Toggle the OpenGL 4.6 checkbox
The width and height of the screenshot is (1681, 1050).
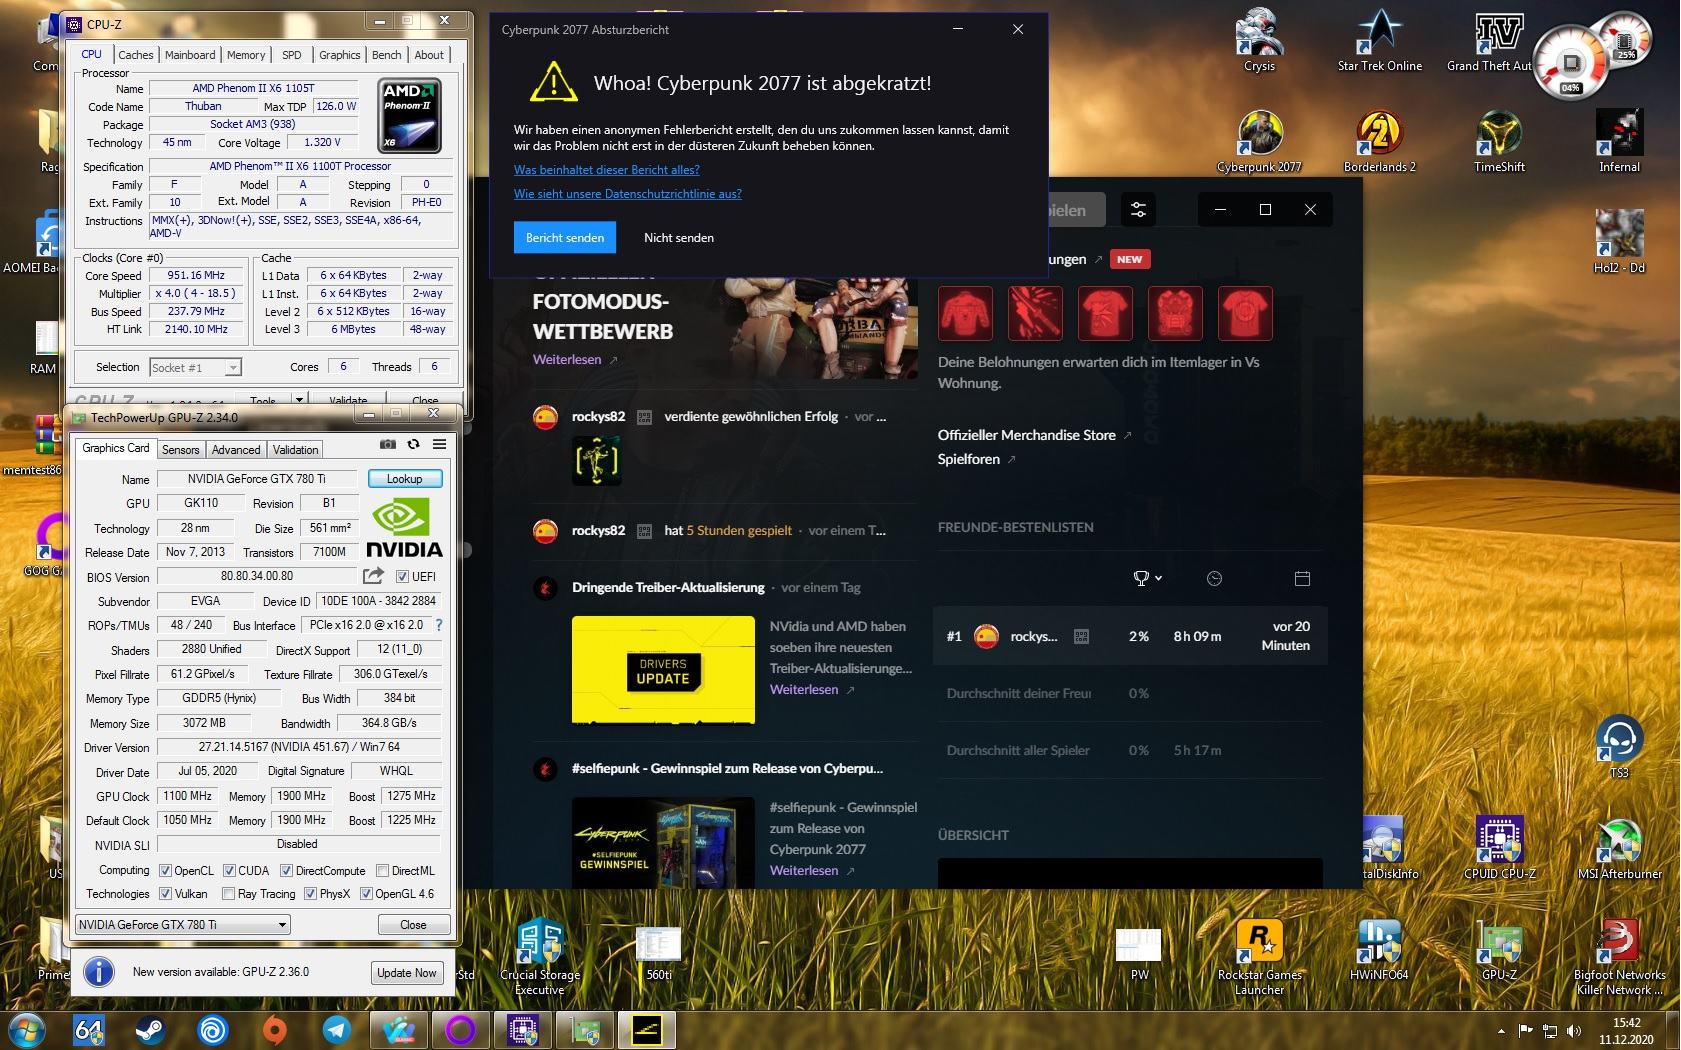click(366, 894)
